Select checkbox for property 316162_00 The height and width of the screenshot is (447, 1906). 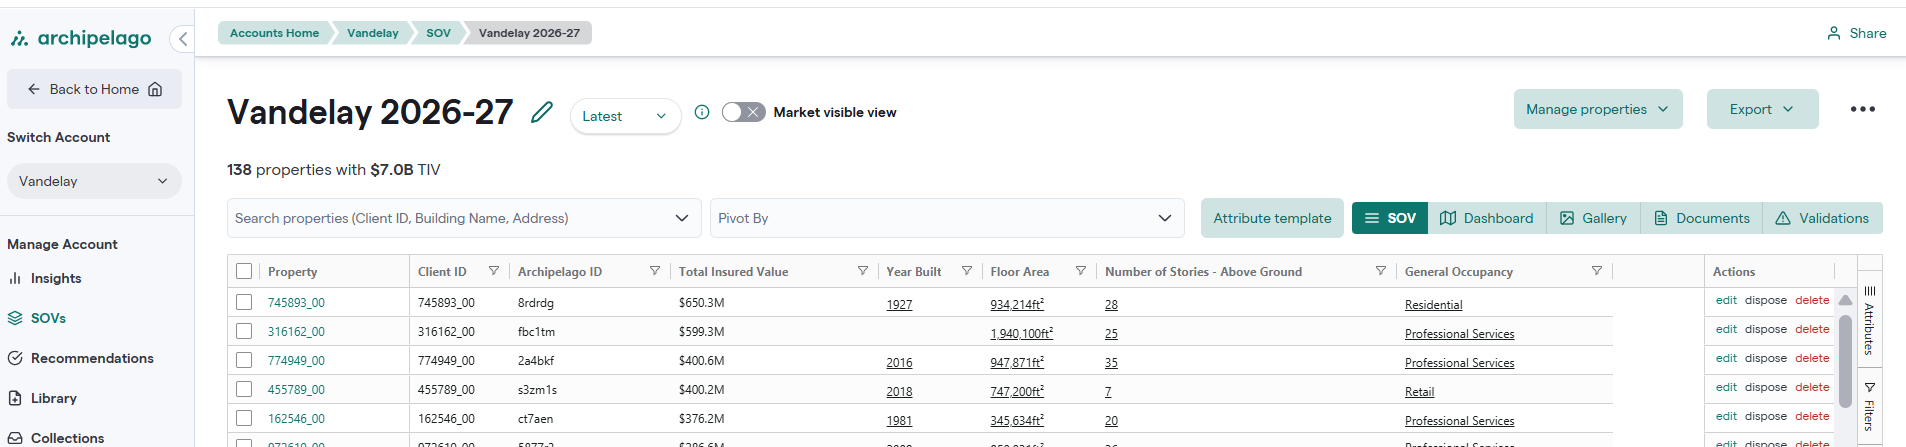point(244,331)
